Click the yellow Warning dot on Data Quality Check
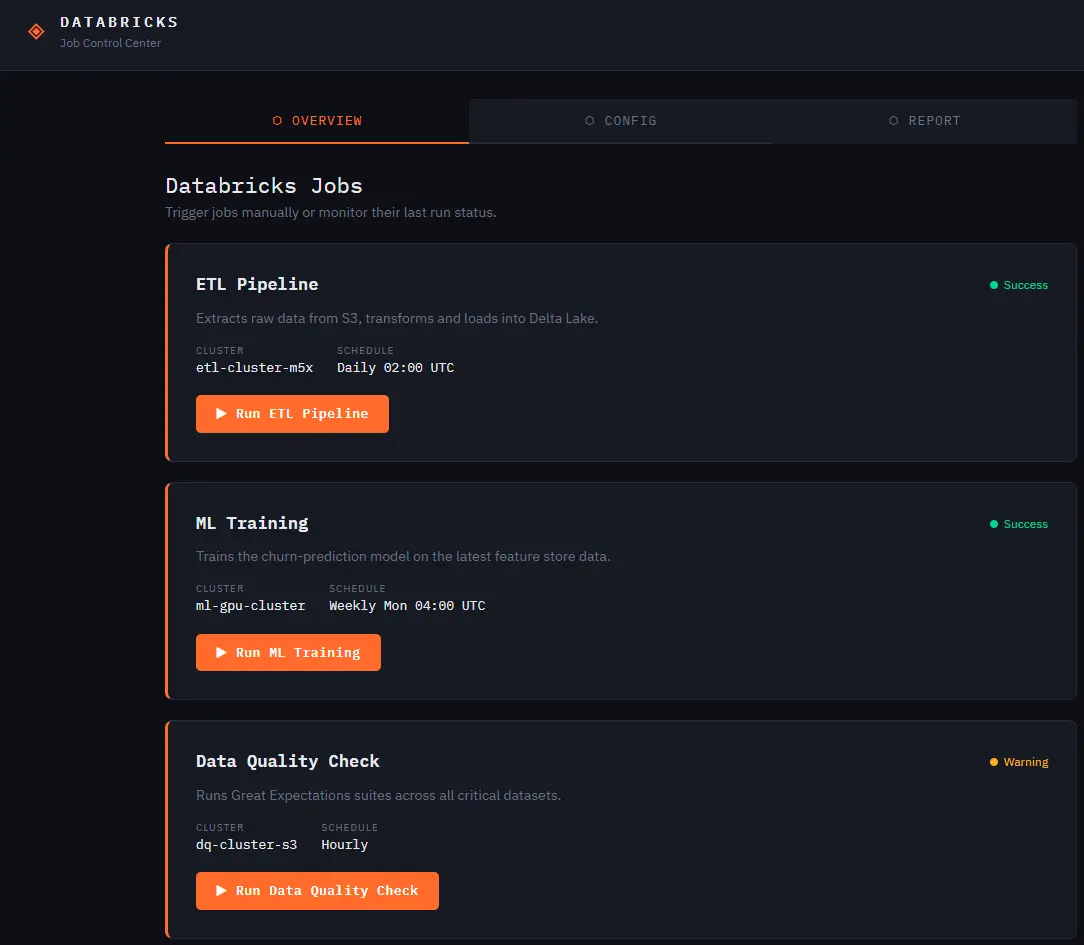 (994, 762)
